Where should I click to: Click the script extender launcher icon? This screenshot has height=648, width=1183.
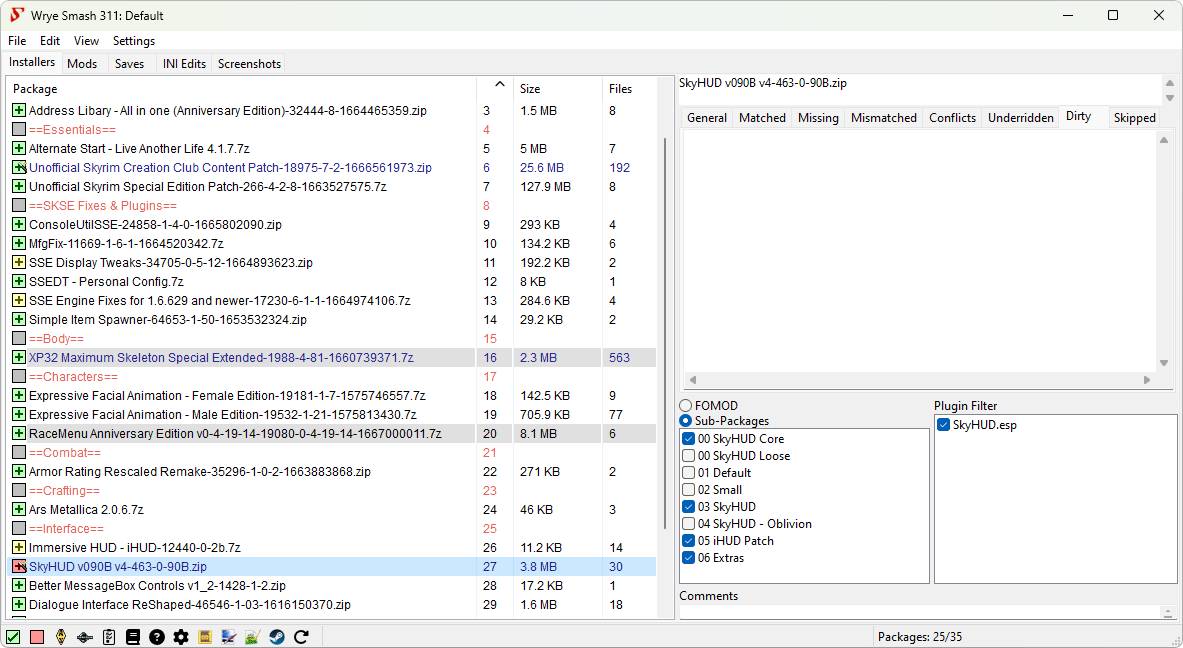(85, 636)
